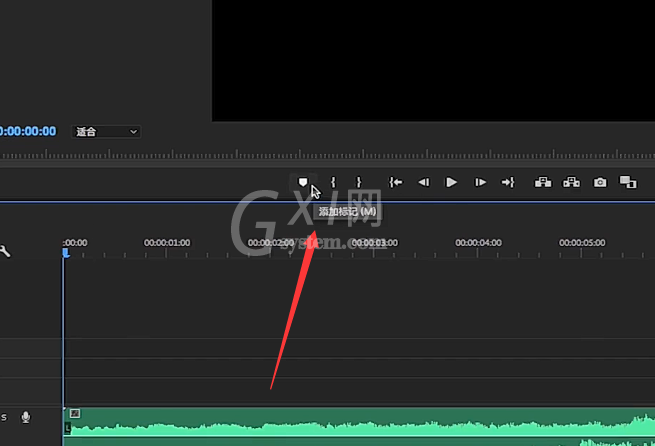Screen dimensions: 655x446
Task: Toggle the S solo button on audio track
Action: [4, 417]
